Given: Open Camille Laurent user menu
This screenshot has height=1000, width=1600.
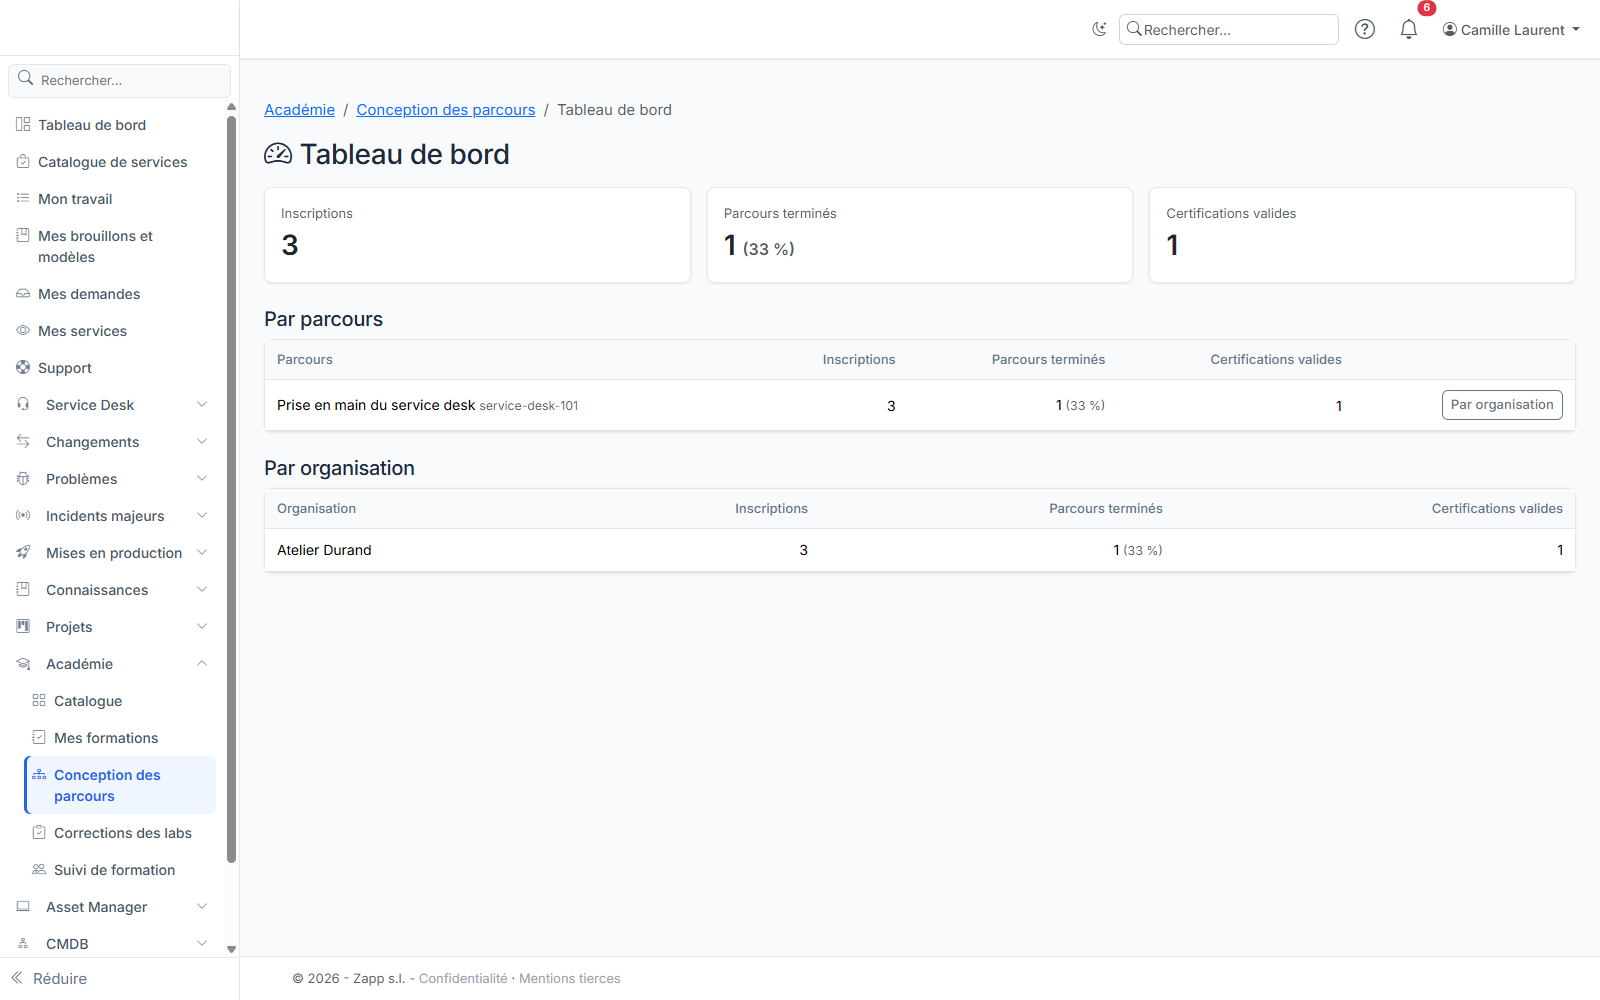Looking at the screenshot, I should (x=1511, y=29).
